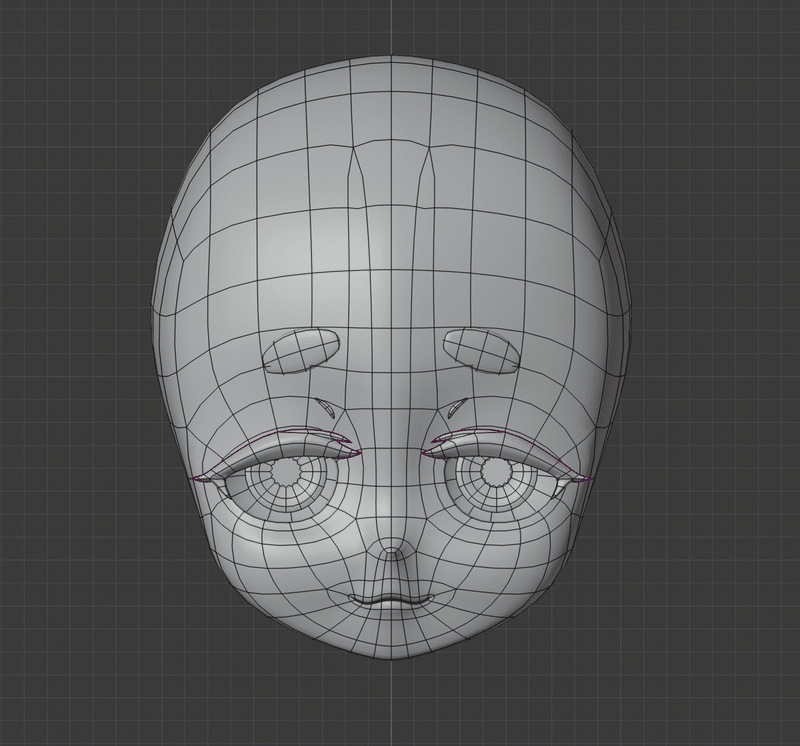Click the small eyelid crease above the viewer's left eye

point(324,409)
